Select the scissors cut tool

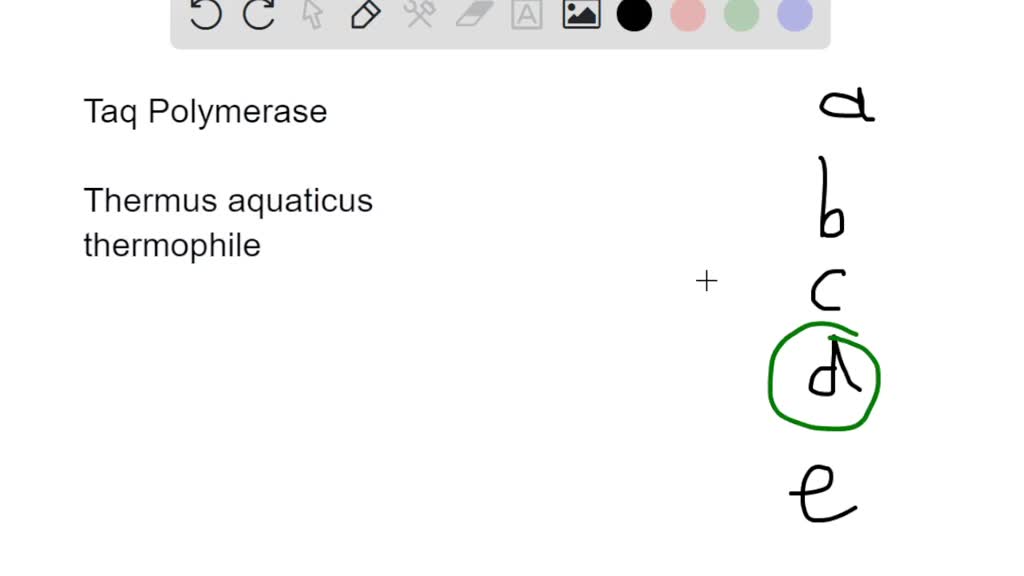419,16
